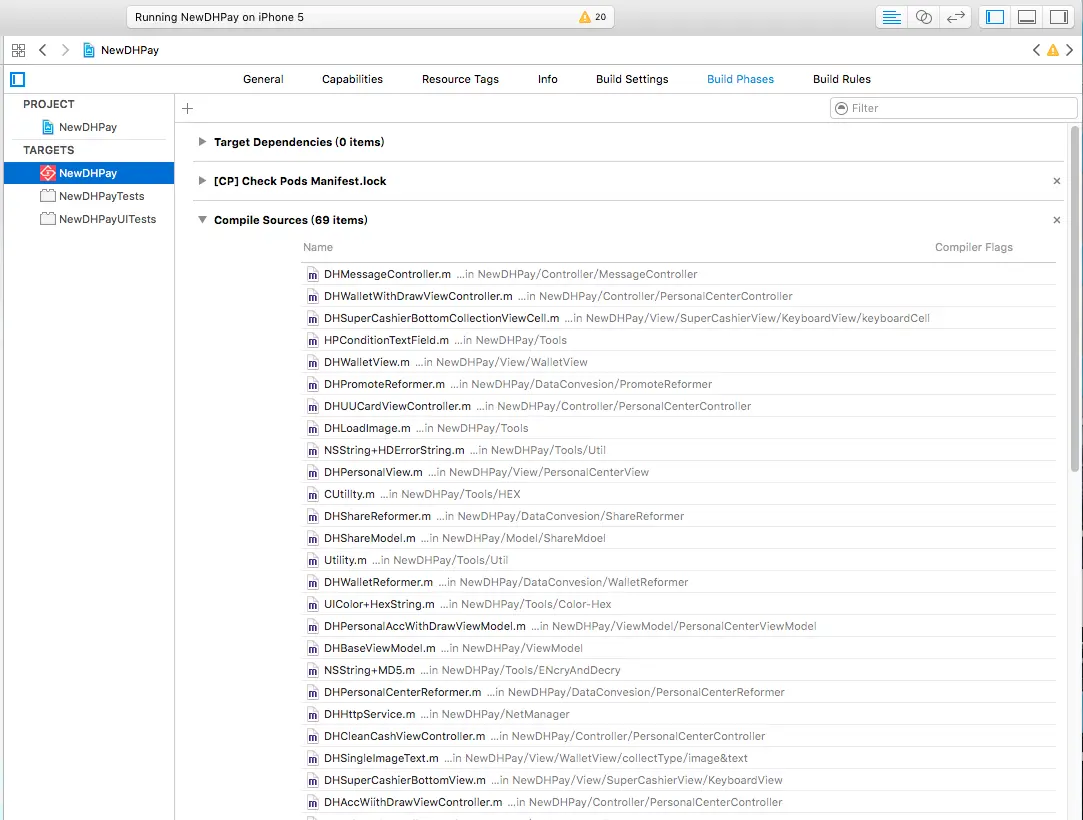Select NewDHPay project in sidebar
This screenshot has width=1083, height=820.
[88, 127]
